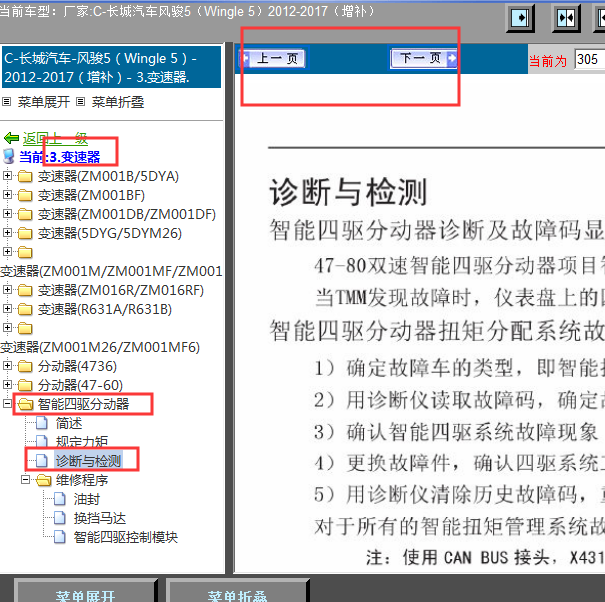Click page icon beside 换挡马达
The height and width of the screenshot is (602, 605).
[60, 518]
